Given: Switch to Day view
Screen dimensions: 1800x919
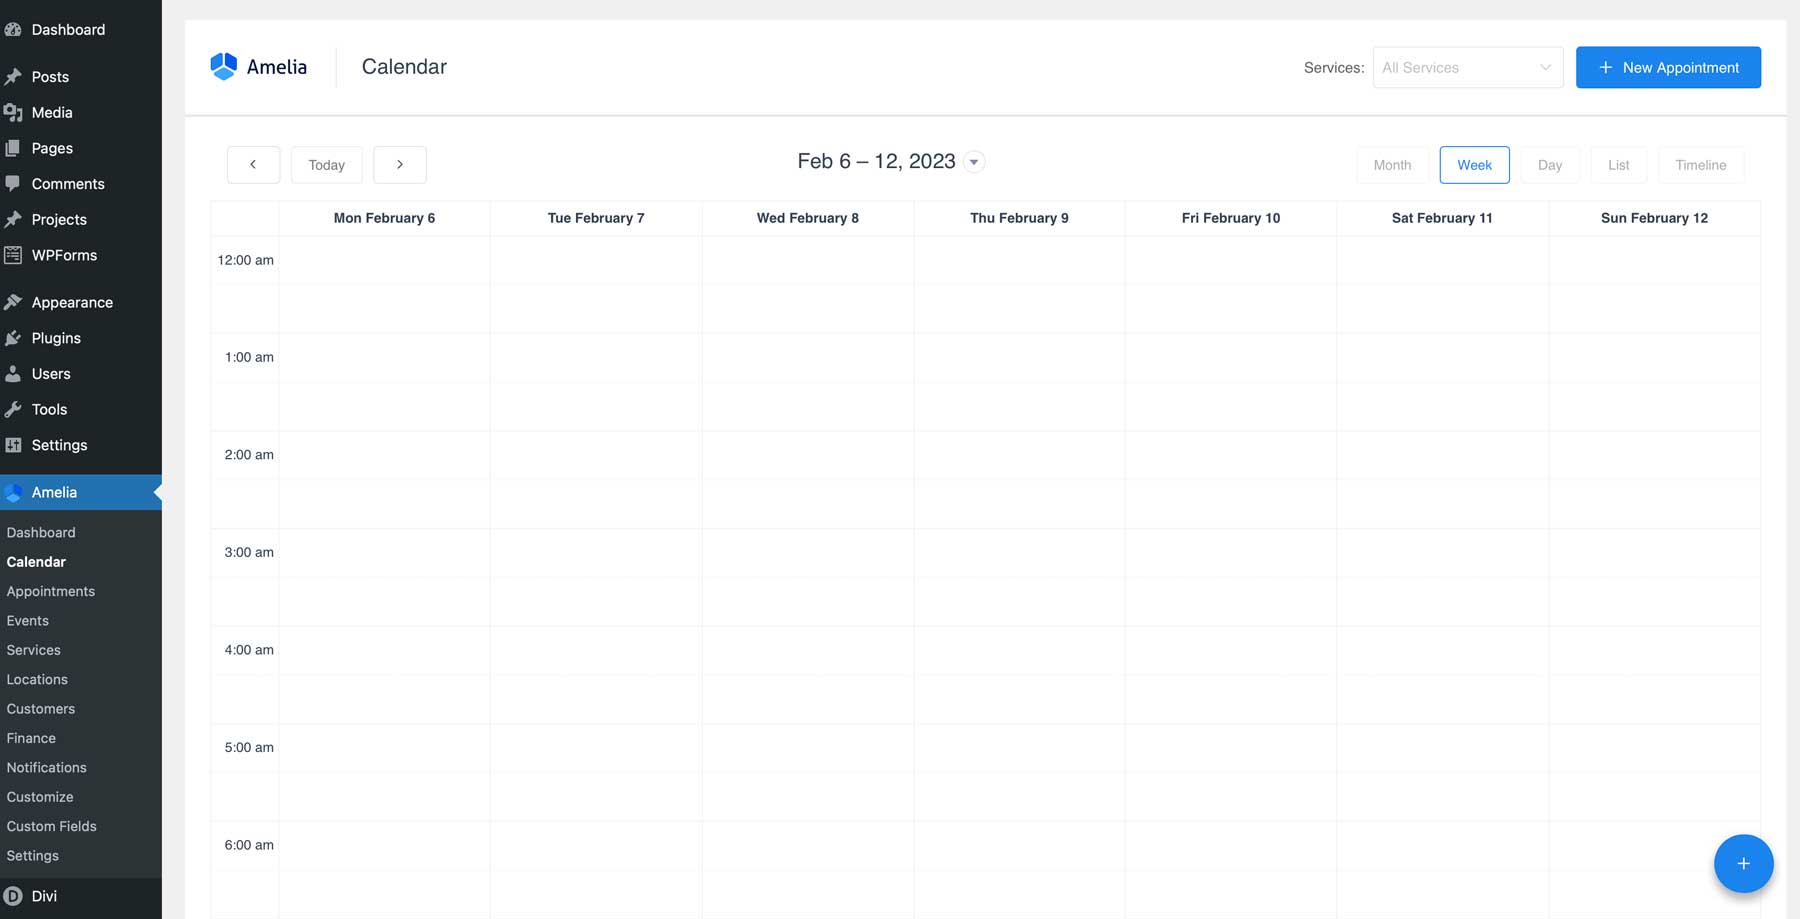Looking at the screenshot, I should [1549, 164].
